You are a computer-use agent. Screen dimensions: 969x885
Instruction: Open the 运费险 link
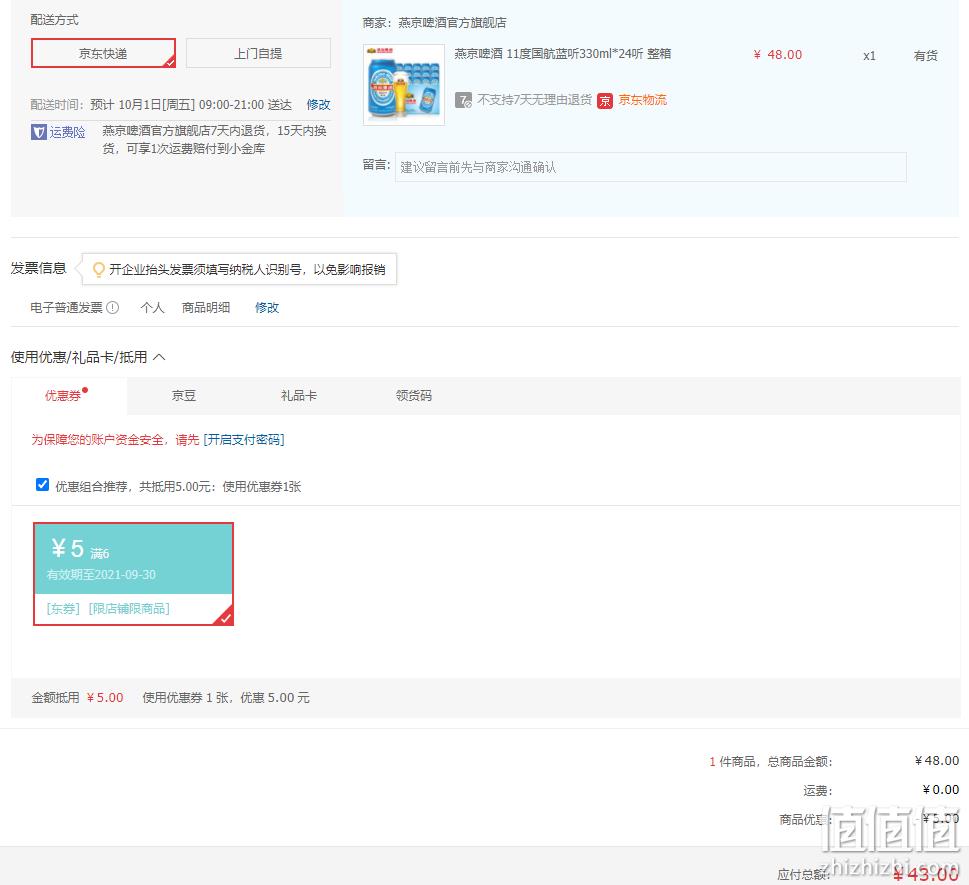[67, 132]
